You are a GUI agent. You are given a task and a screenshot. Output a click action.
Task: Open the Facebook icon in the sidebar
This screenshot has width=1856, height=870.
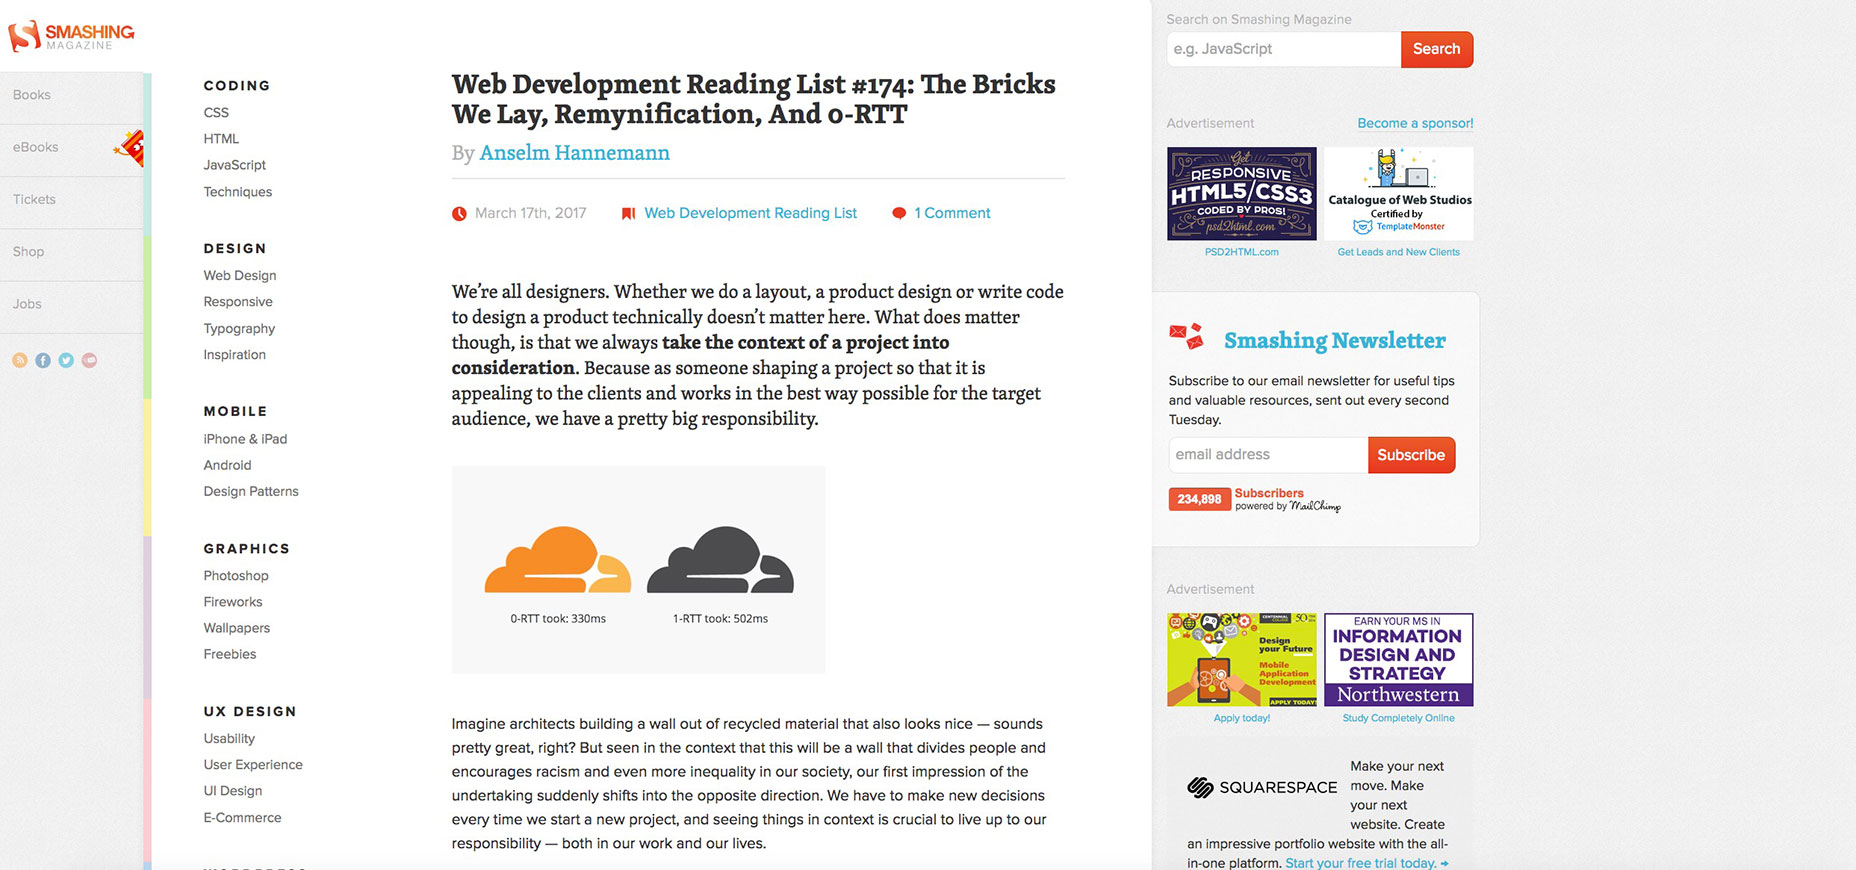click(x=43, y=360)
